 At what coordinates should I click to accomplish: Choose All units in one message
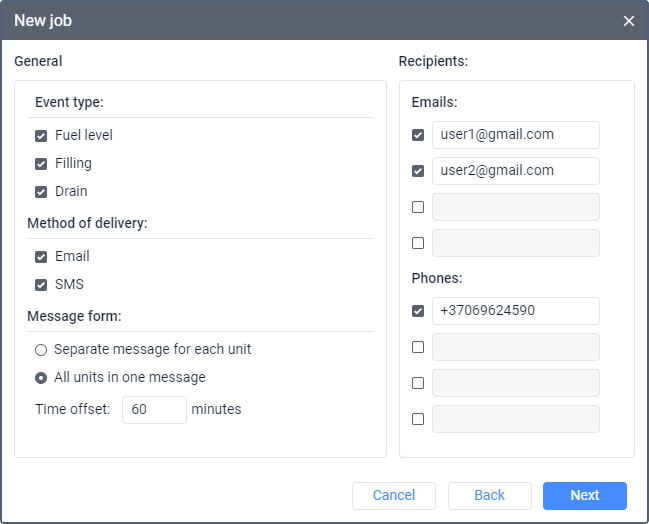pyautogui.click(x=41, y=378)
